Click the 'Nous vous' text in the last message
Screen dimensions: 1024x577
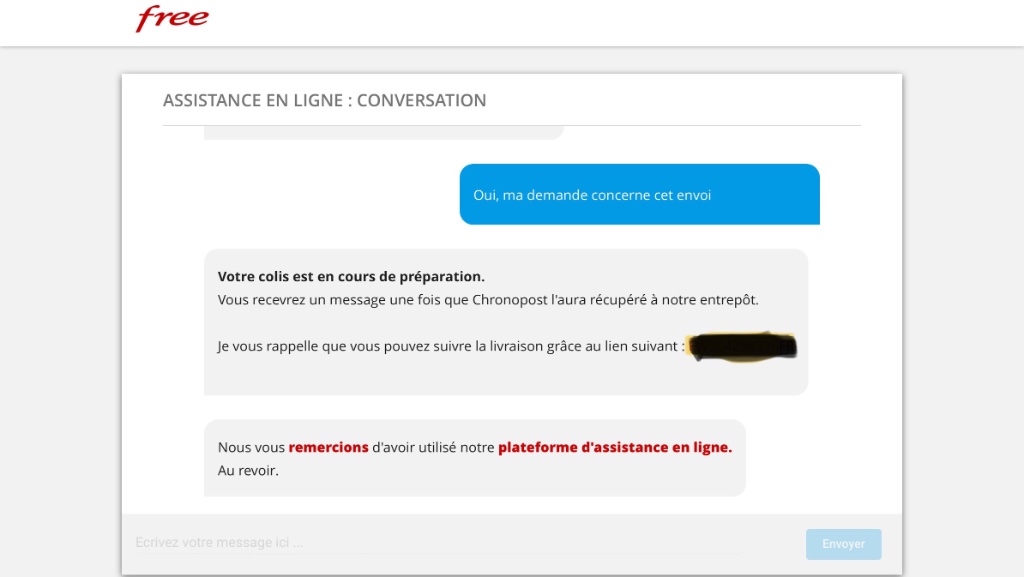[251, 448]
